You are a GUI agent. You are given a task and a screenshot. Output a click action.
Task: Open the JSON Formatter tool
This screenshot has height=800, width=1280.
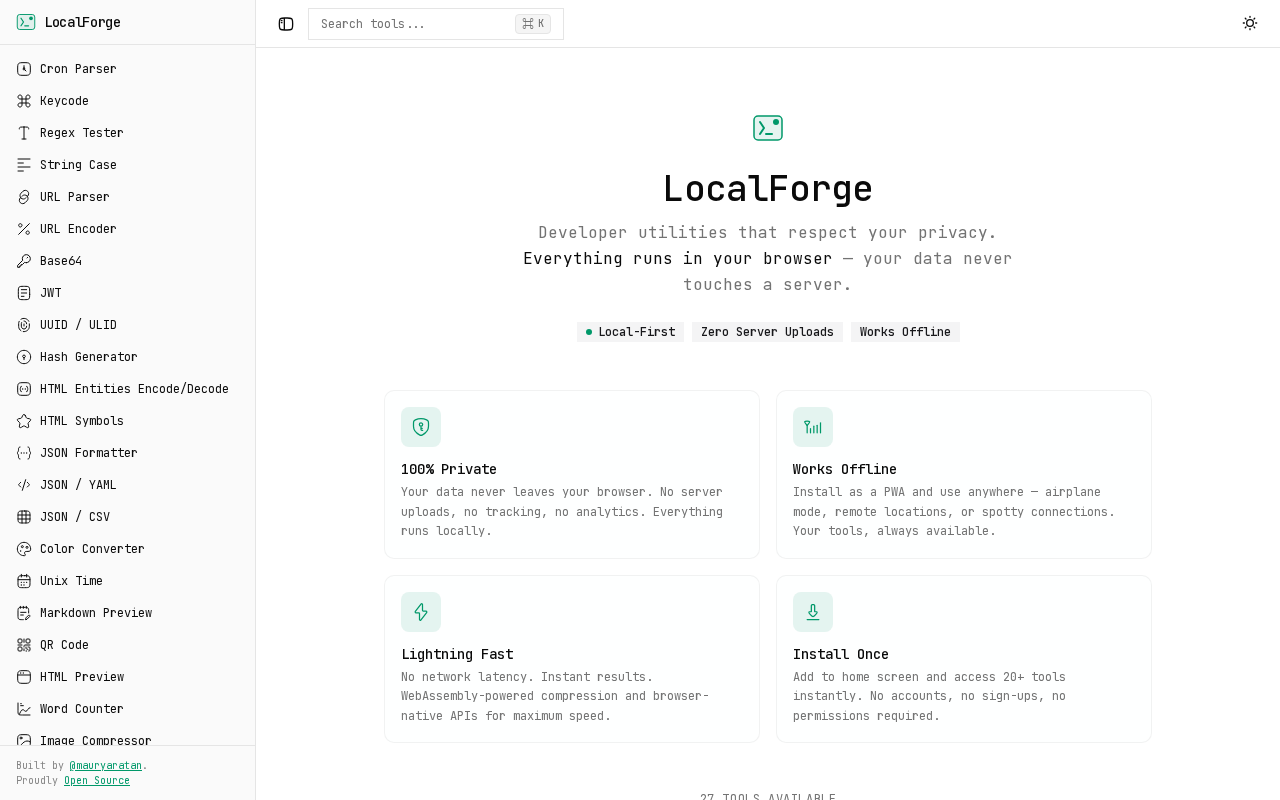click(88, 453)
